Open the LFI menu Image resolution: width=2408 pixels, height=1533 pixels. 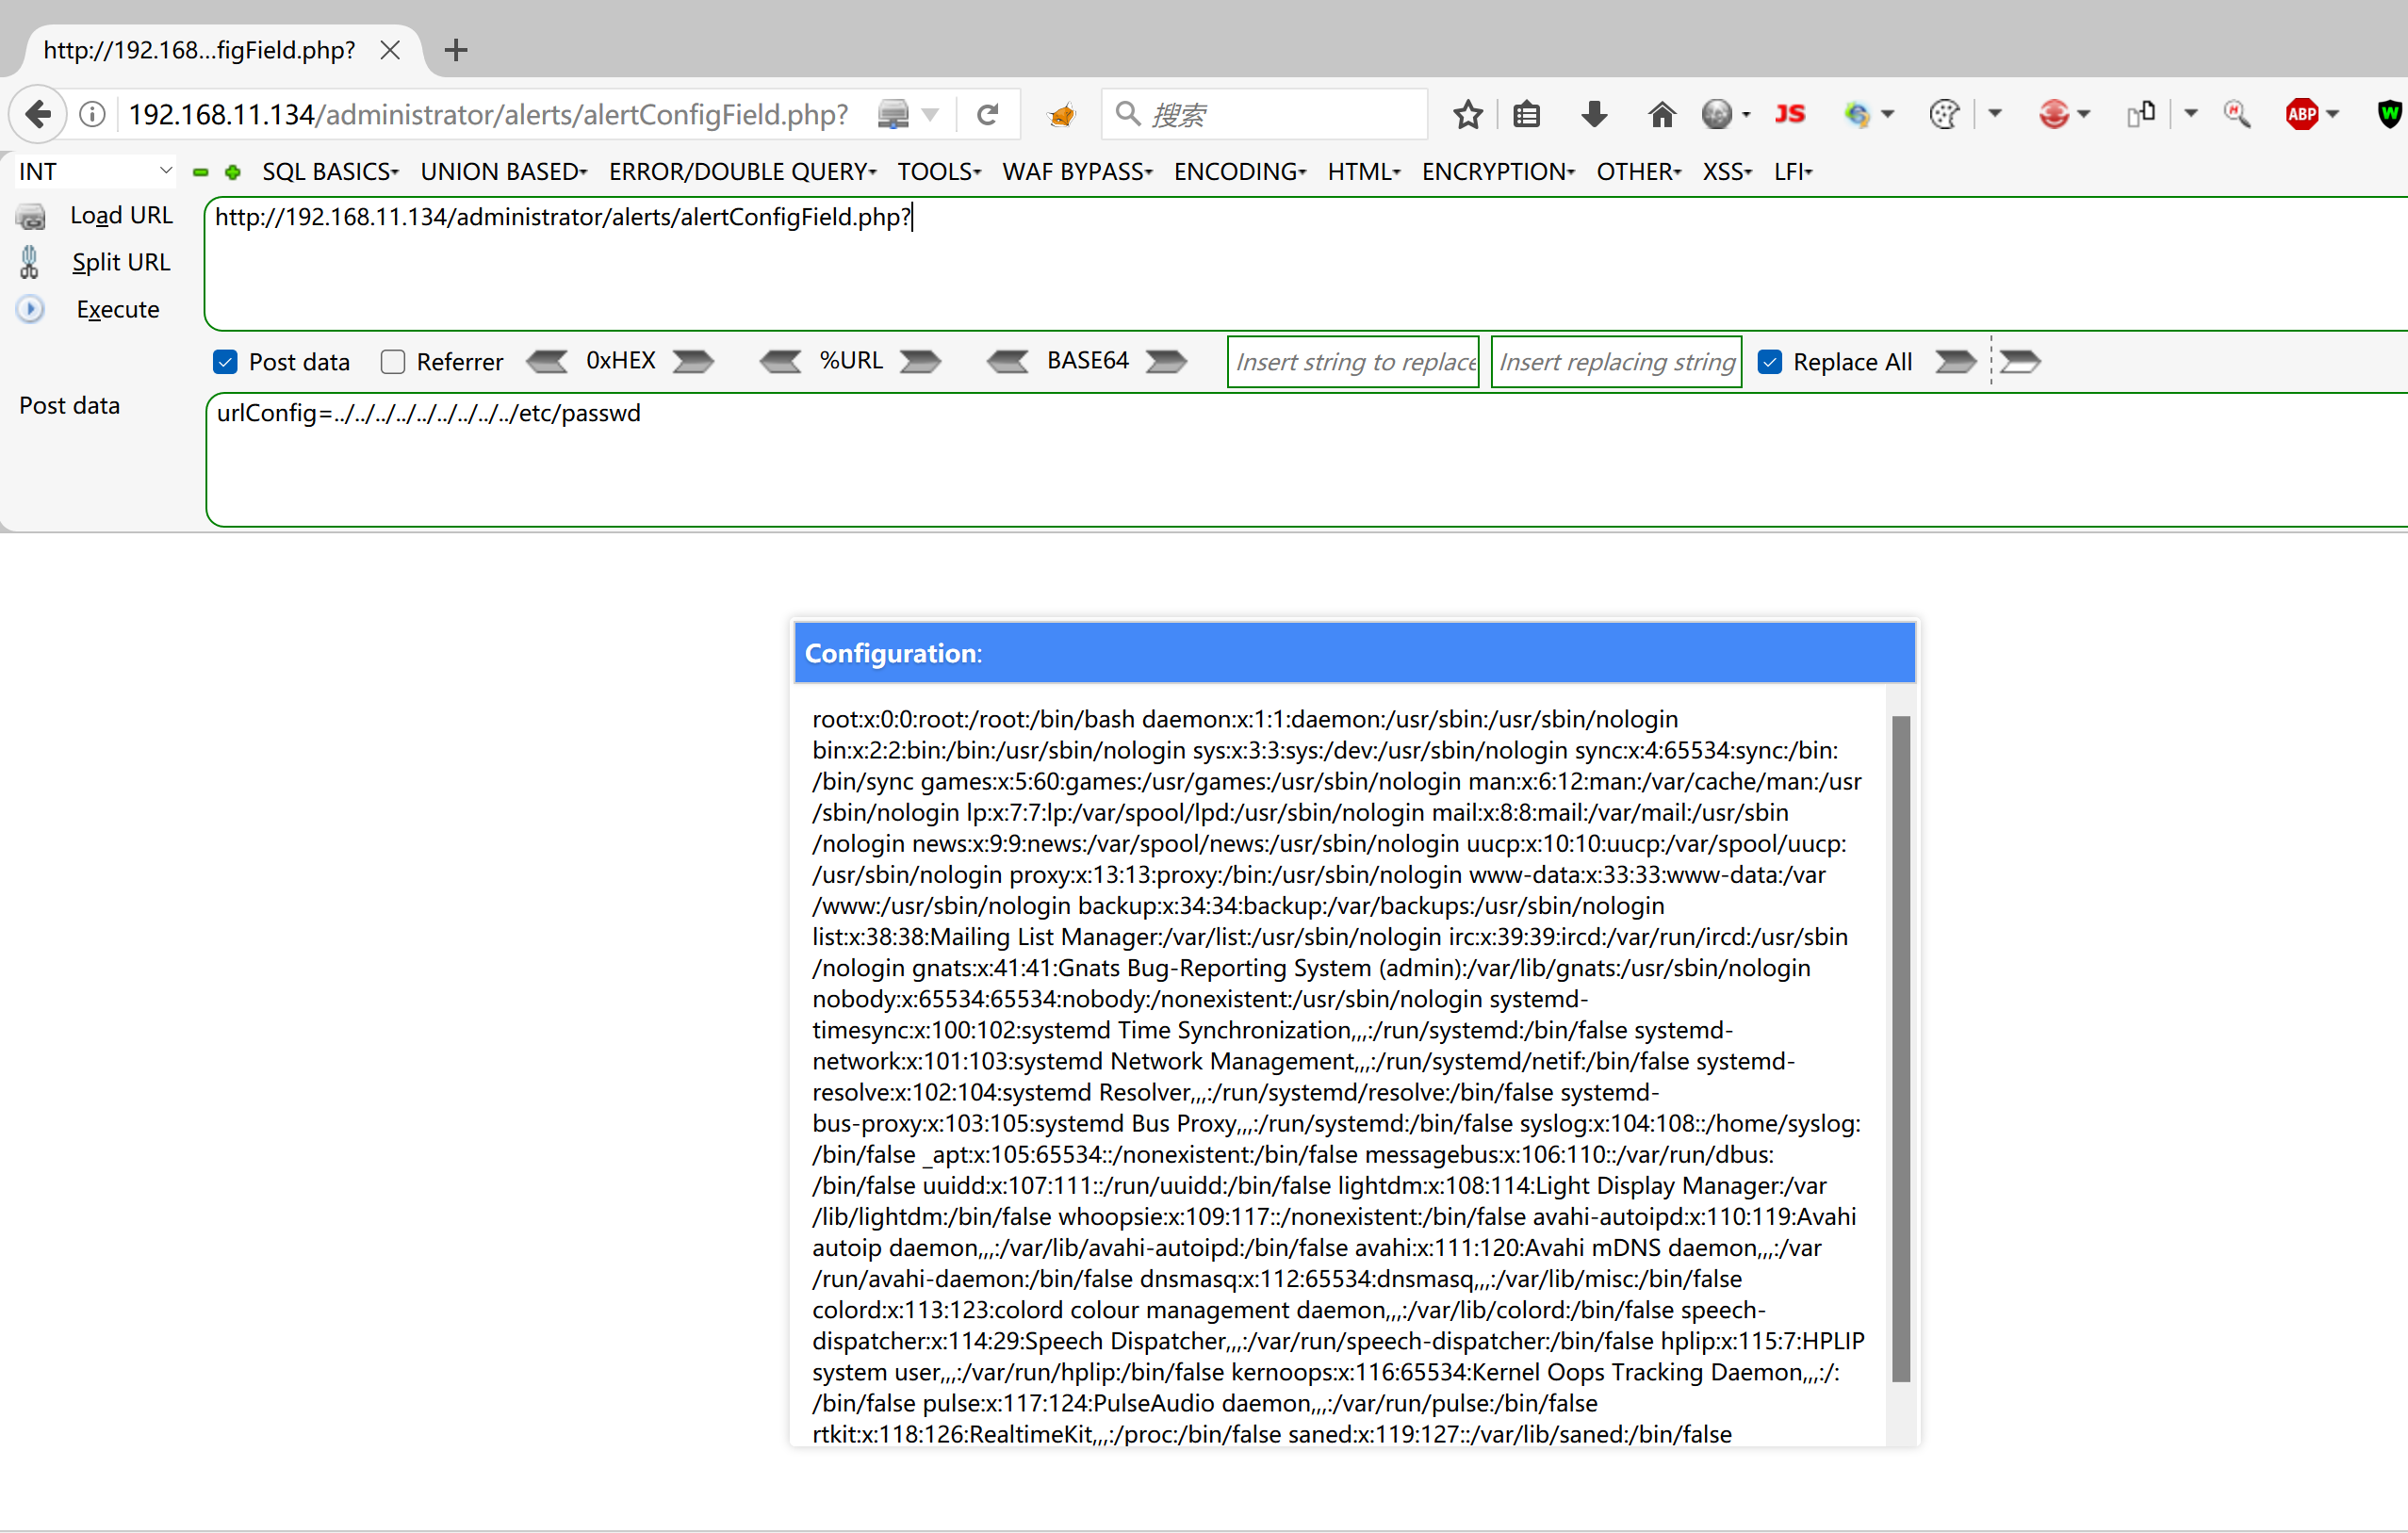click(x=1792, y=171)
